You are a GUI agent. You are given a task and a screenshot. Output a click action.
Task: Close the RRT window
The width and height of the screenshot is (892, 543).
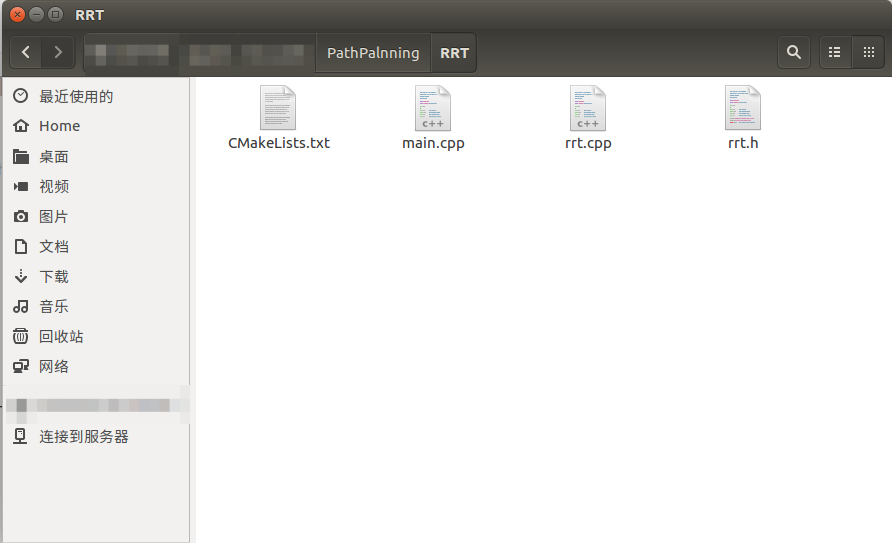point(18,15)
